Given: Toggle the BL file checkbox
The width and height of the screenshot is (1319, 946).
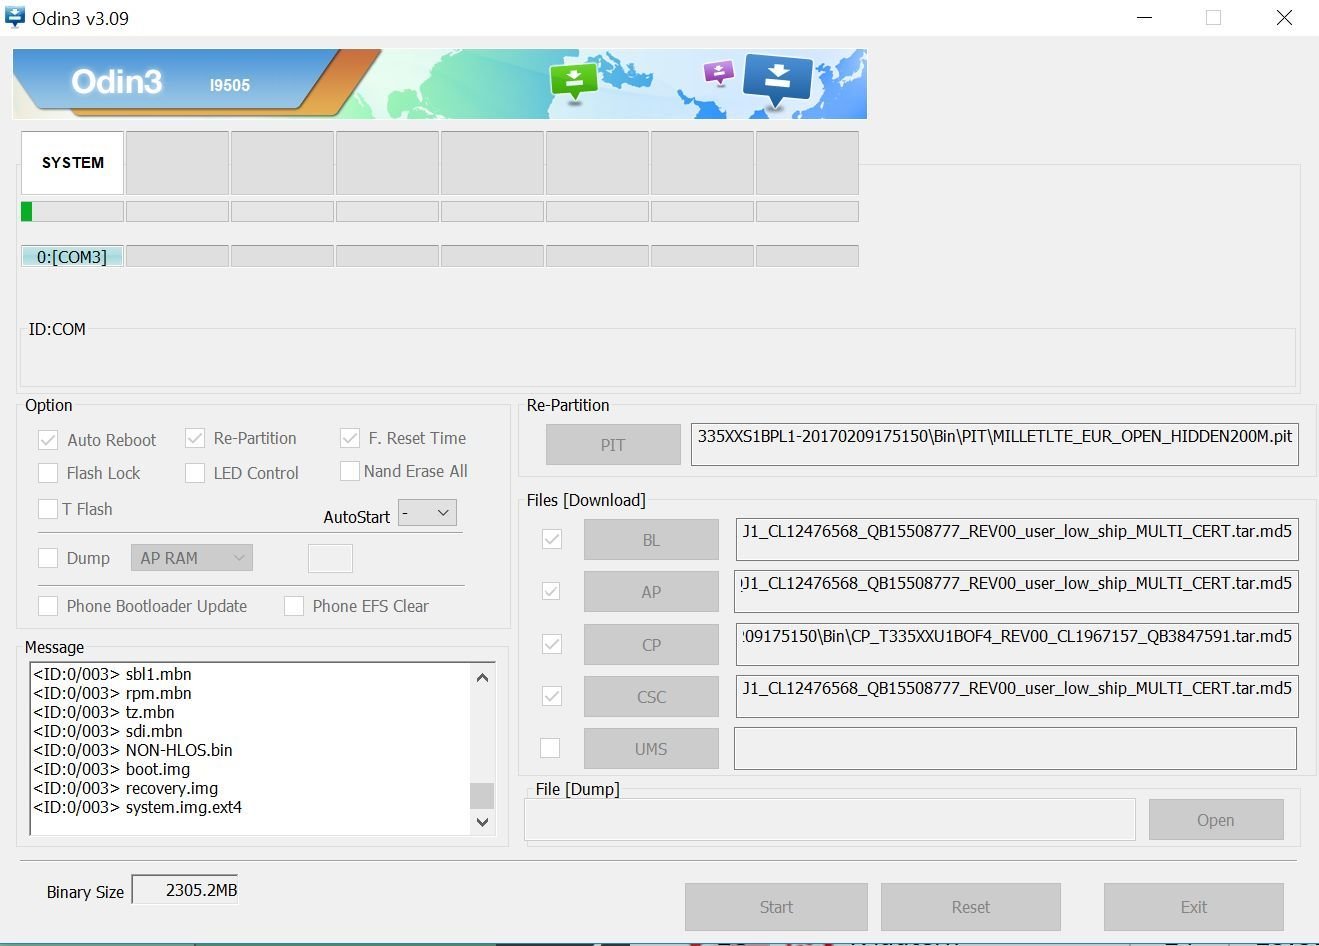Looking at the screenshot, I should coord(551,539).
